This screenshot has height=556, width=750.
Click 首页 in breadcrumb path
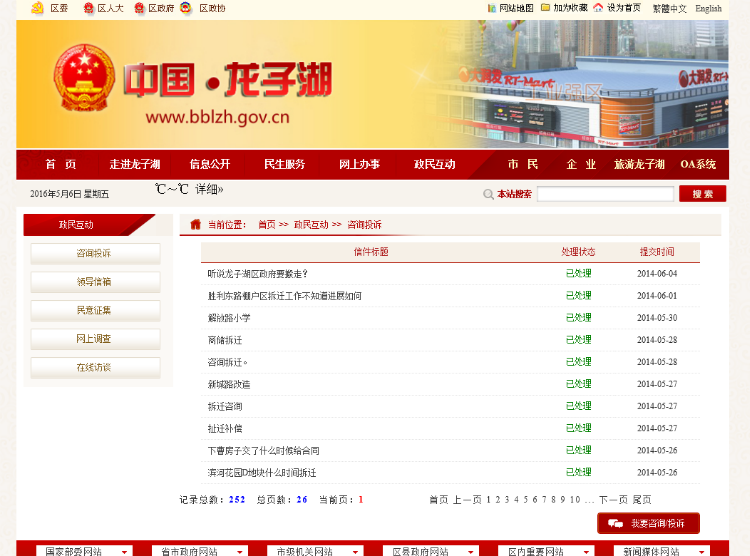coord(267,224)
